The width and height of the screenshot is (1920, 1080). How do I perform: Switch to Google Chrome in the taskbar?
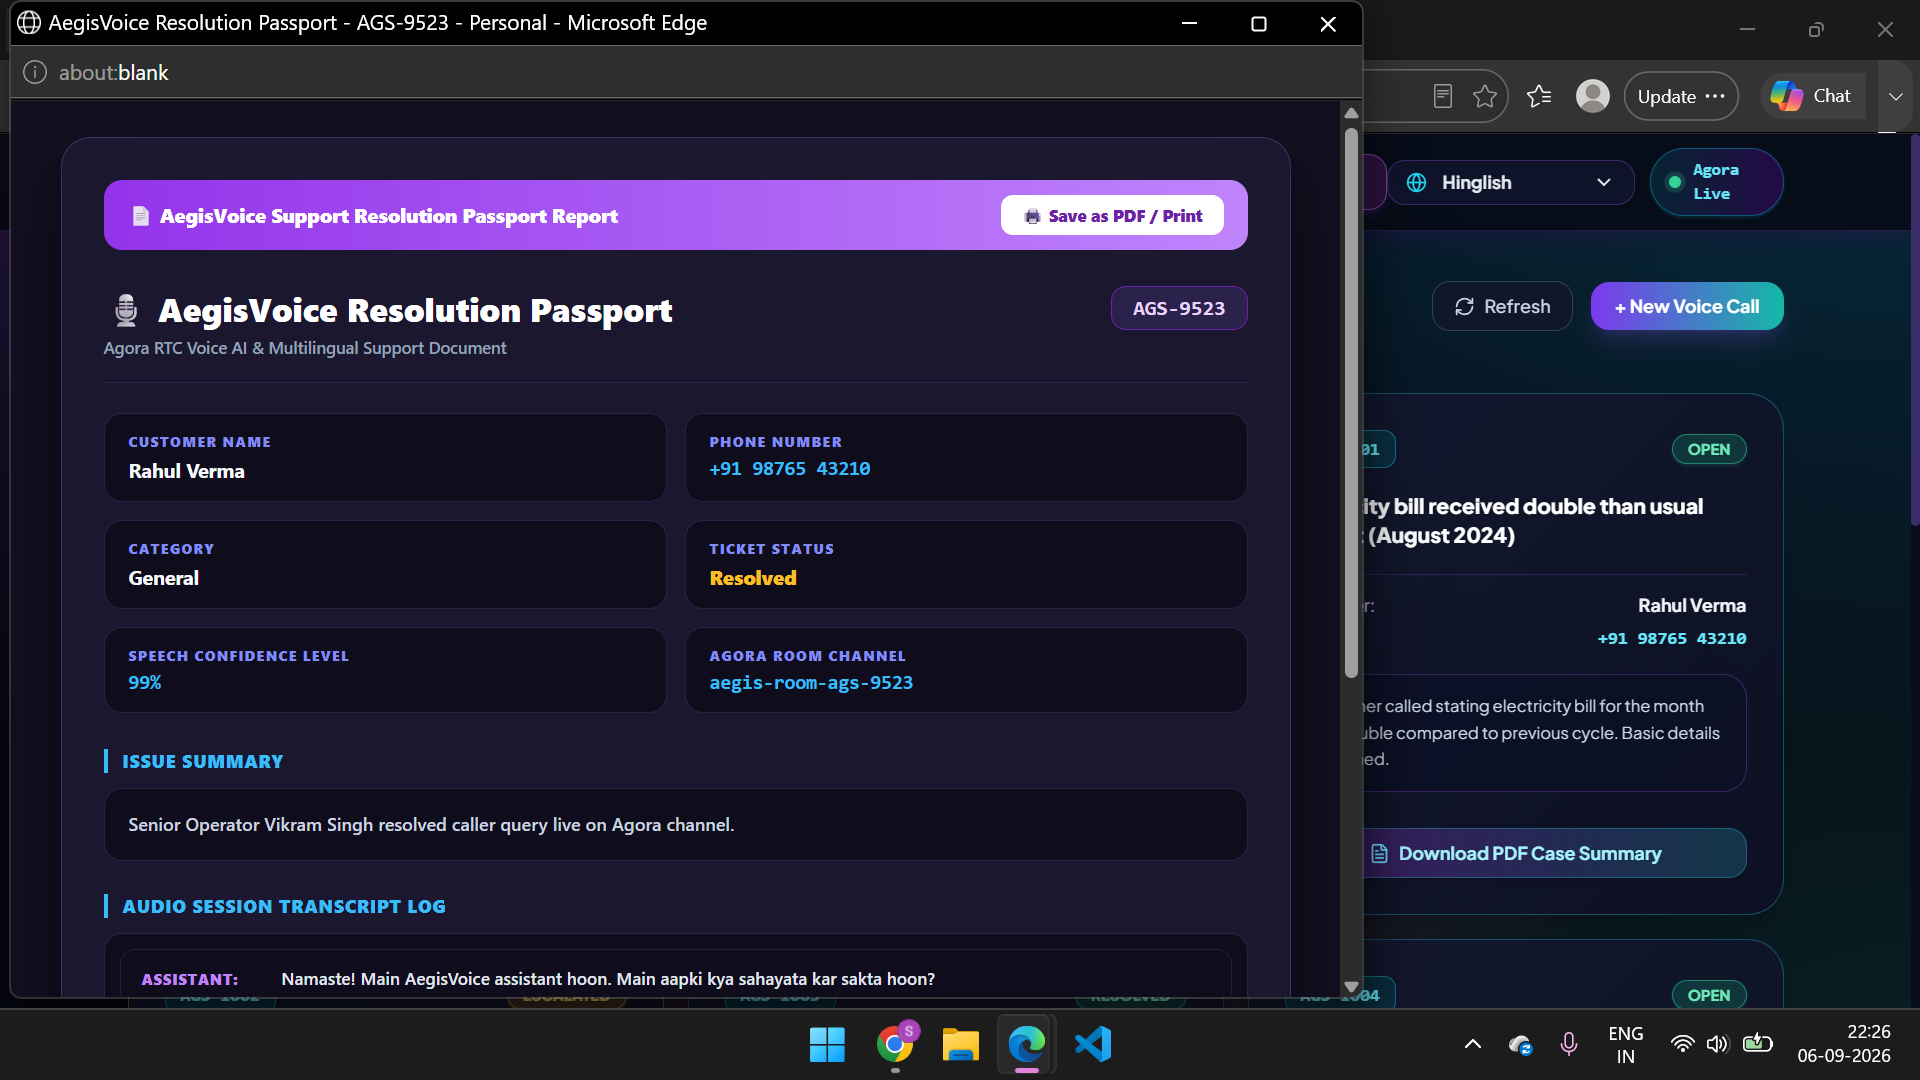895,1045
